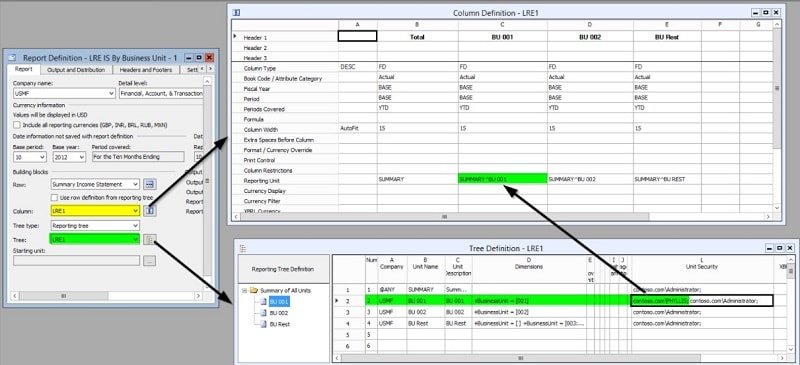800x365 pixels.
Task: Select the empty cell A in Header 1 row
Action: (x=357, y=36)
